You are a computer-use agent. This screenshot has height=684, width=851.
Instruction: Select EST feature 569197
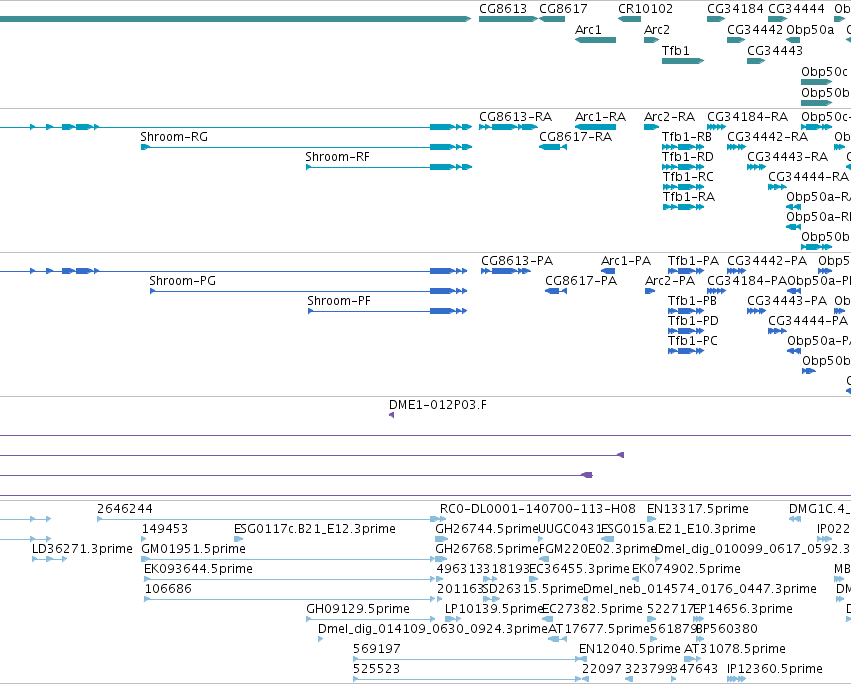pyautogui.click(x=469, y=660)
